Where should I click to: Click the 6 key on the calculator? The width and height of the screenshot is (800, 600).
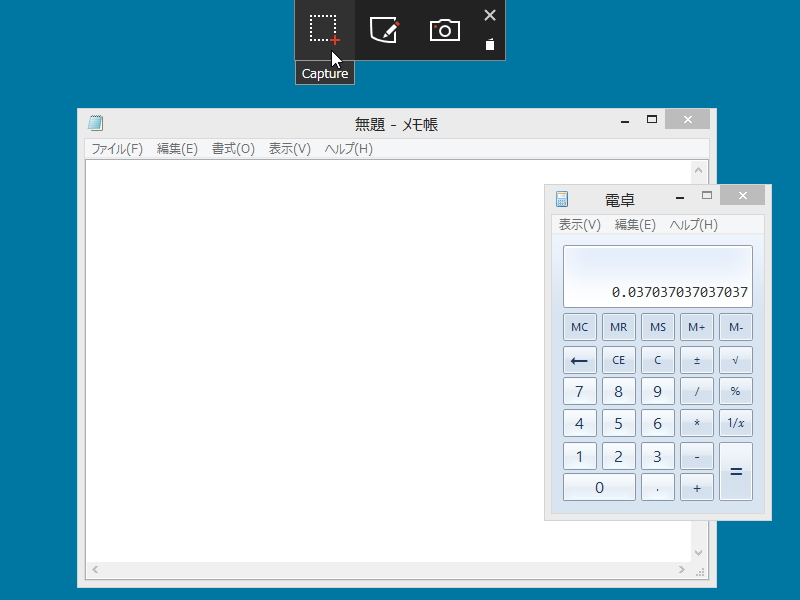pyautogui.click(x=658, y=423)
